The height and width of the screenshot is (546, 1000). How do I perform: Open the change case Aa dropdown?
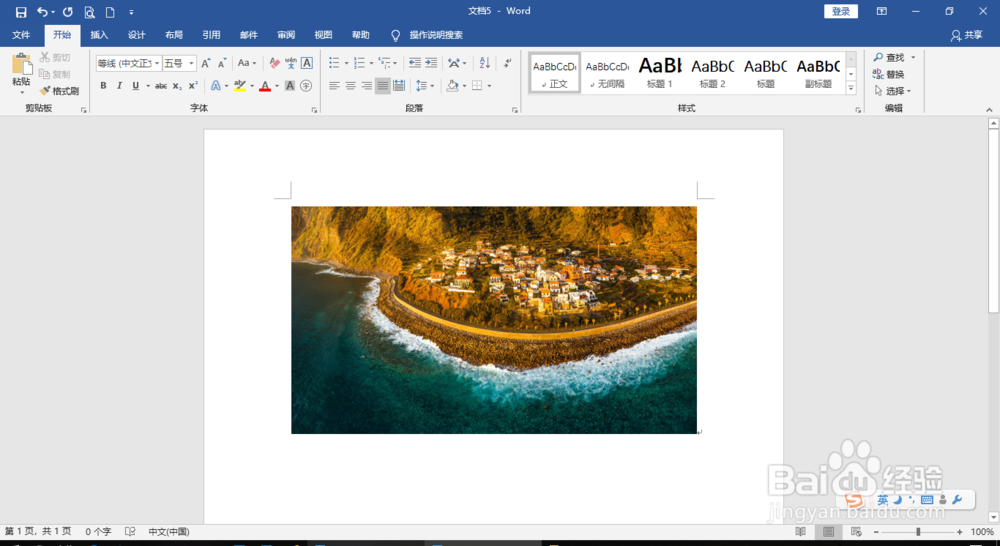point(247,63)
